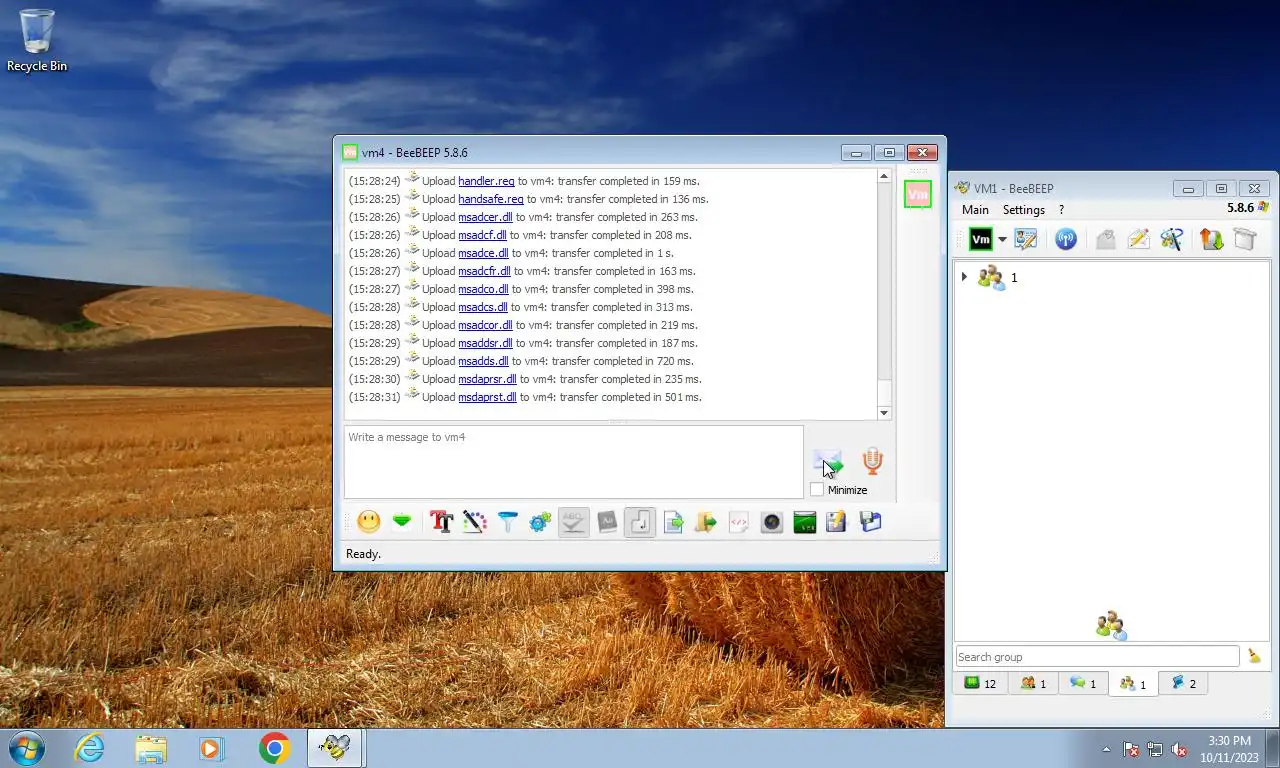
Task: Open file transfers up-down arrows icon
Action: [1212, 239]
